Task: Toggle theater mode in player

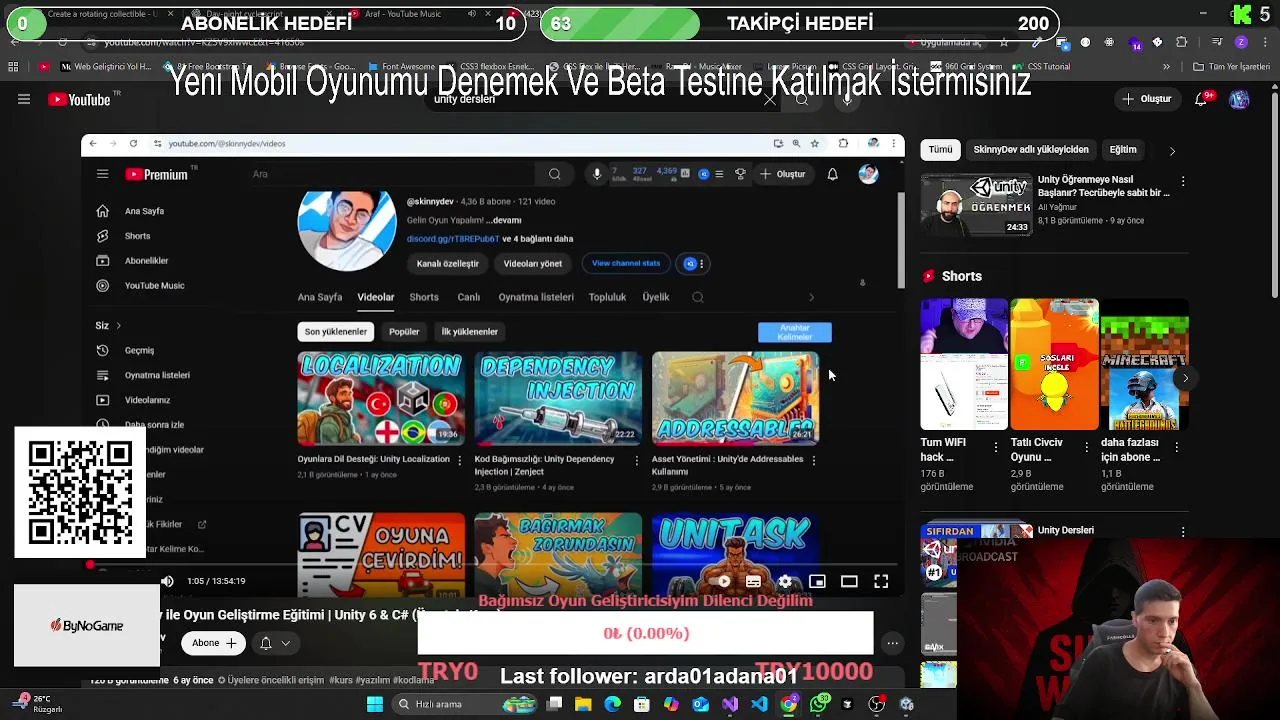Action: point(849,581)
